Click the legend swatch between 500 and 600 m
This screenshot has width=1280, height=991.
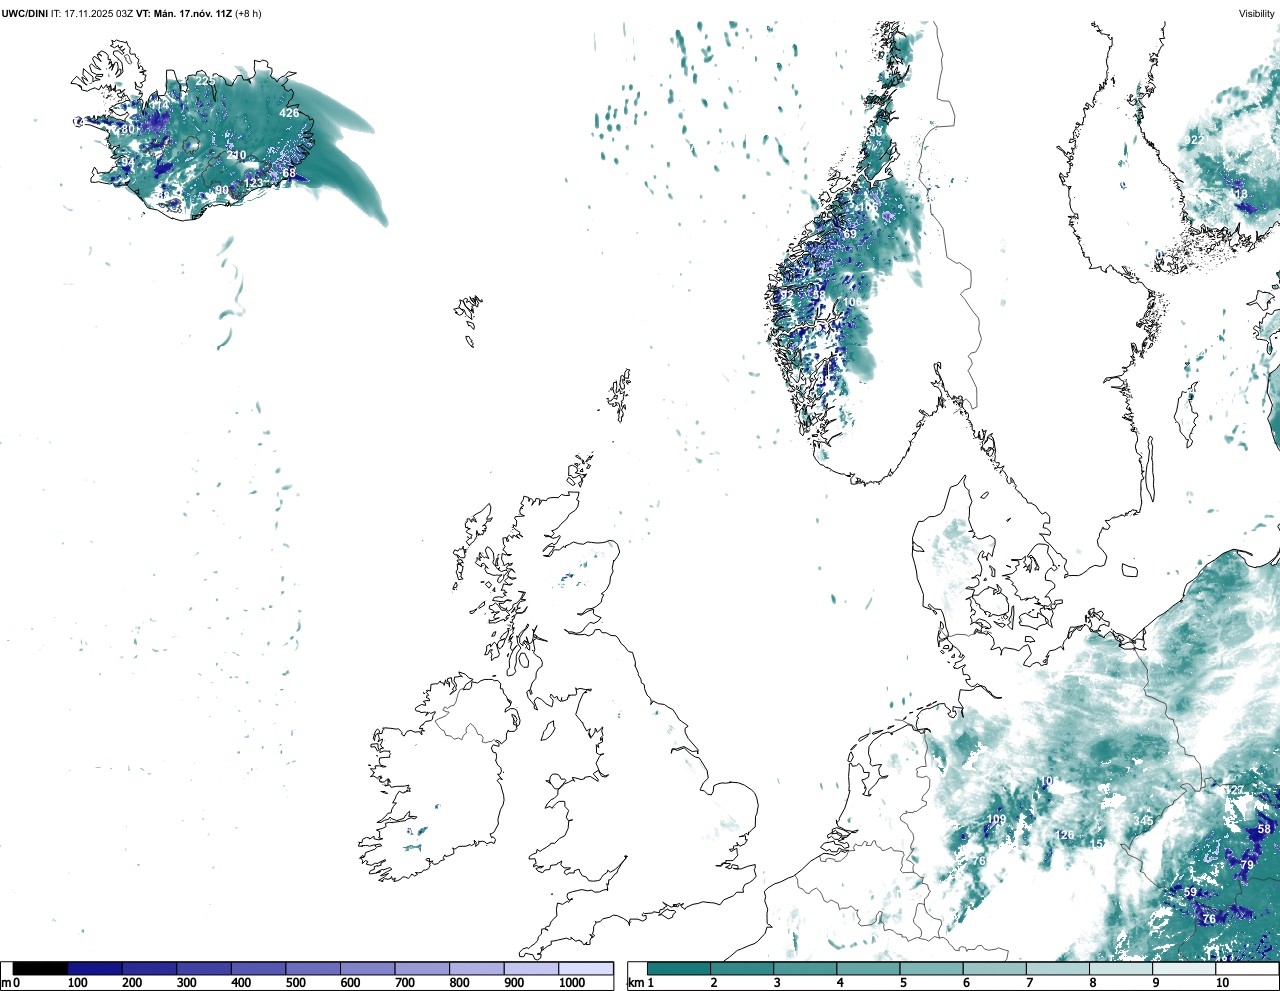tap(313, 968)
